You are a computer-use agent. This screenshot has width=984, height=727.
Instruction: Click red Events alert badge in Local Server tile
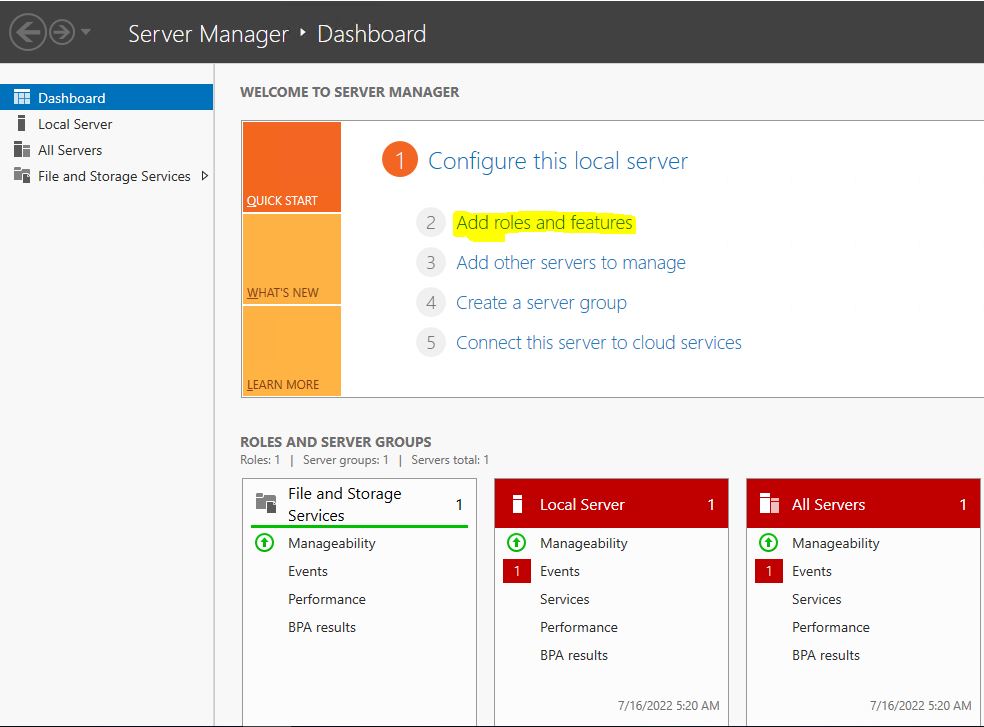(517, 571)
